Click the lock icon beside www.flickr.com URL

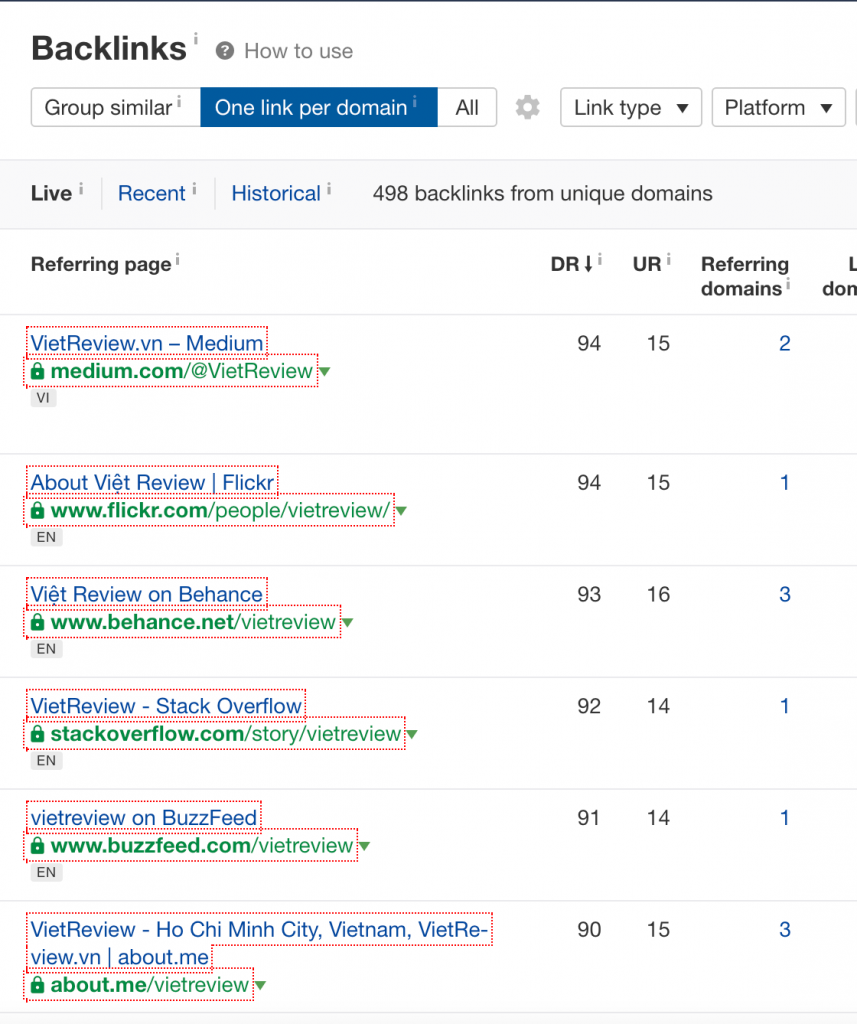click(x=38, y=511)
